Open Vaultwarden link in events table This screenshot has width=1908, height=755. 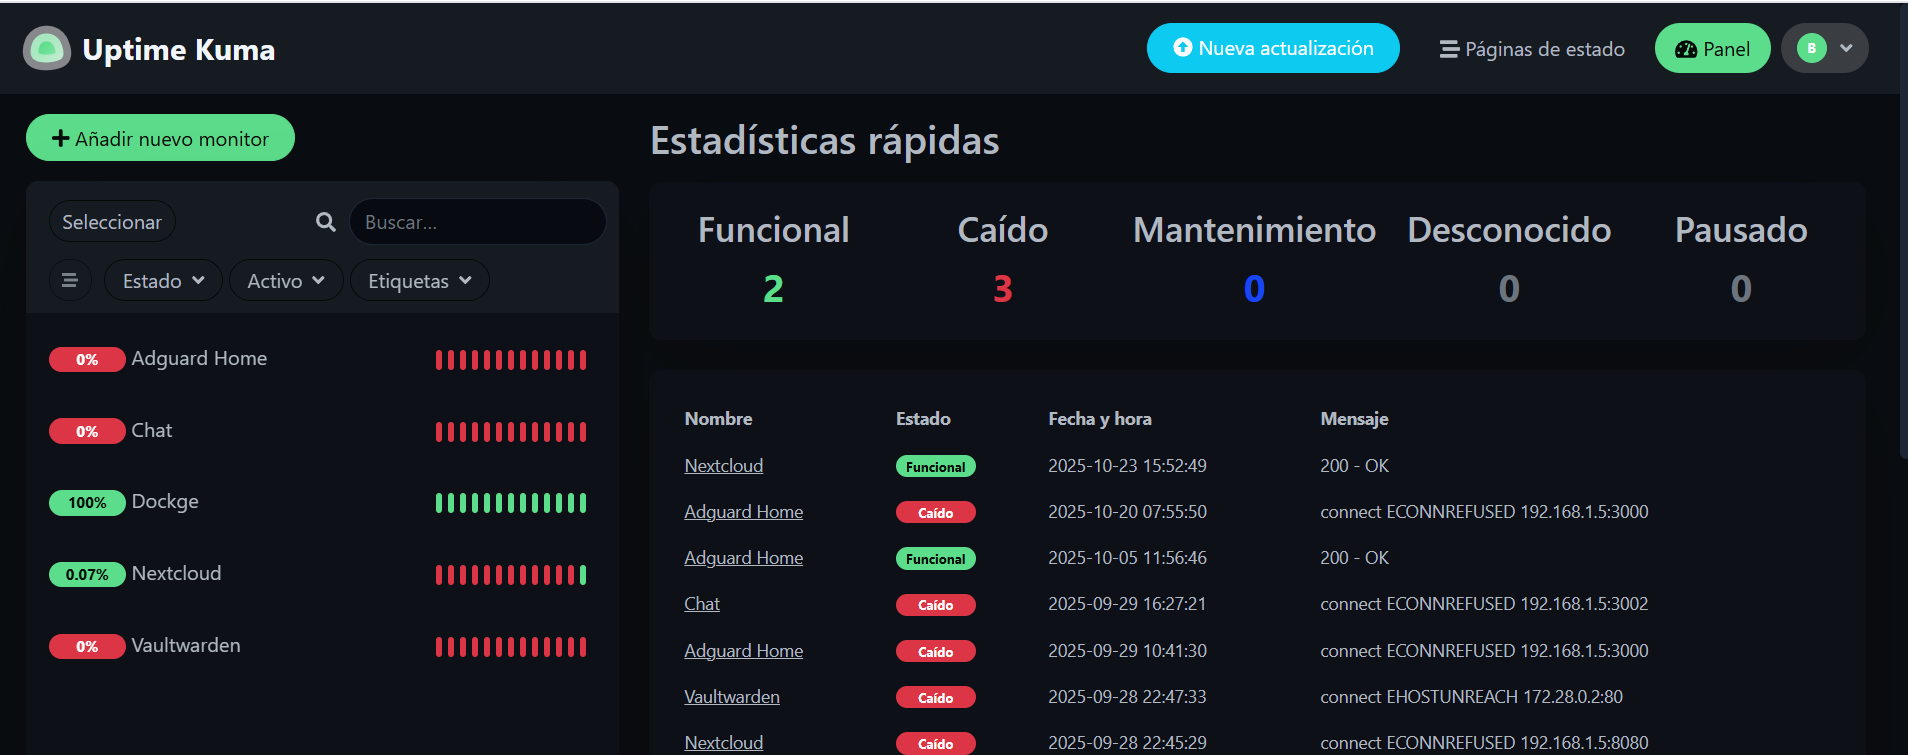tap(731, 697)
